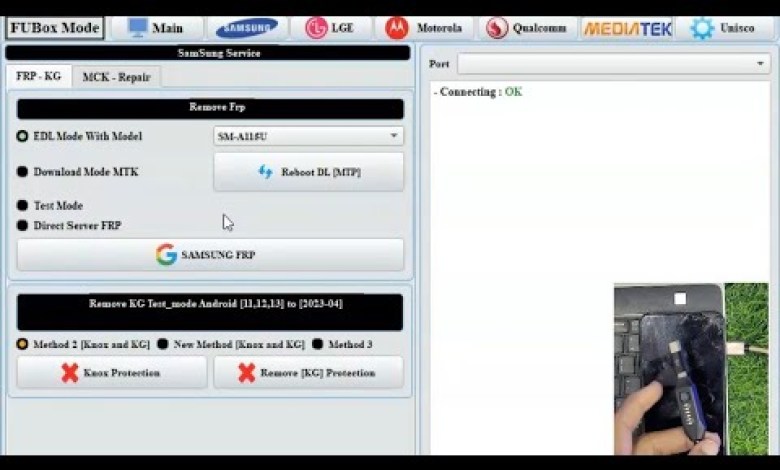Click the Main tab label
The height and width of the screenshot is (470, 780).
167,28
